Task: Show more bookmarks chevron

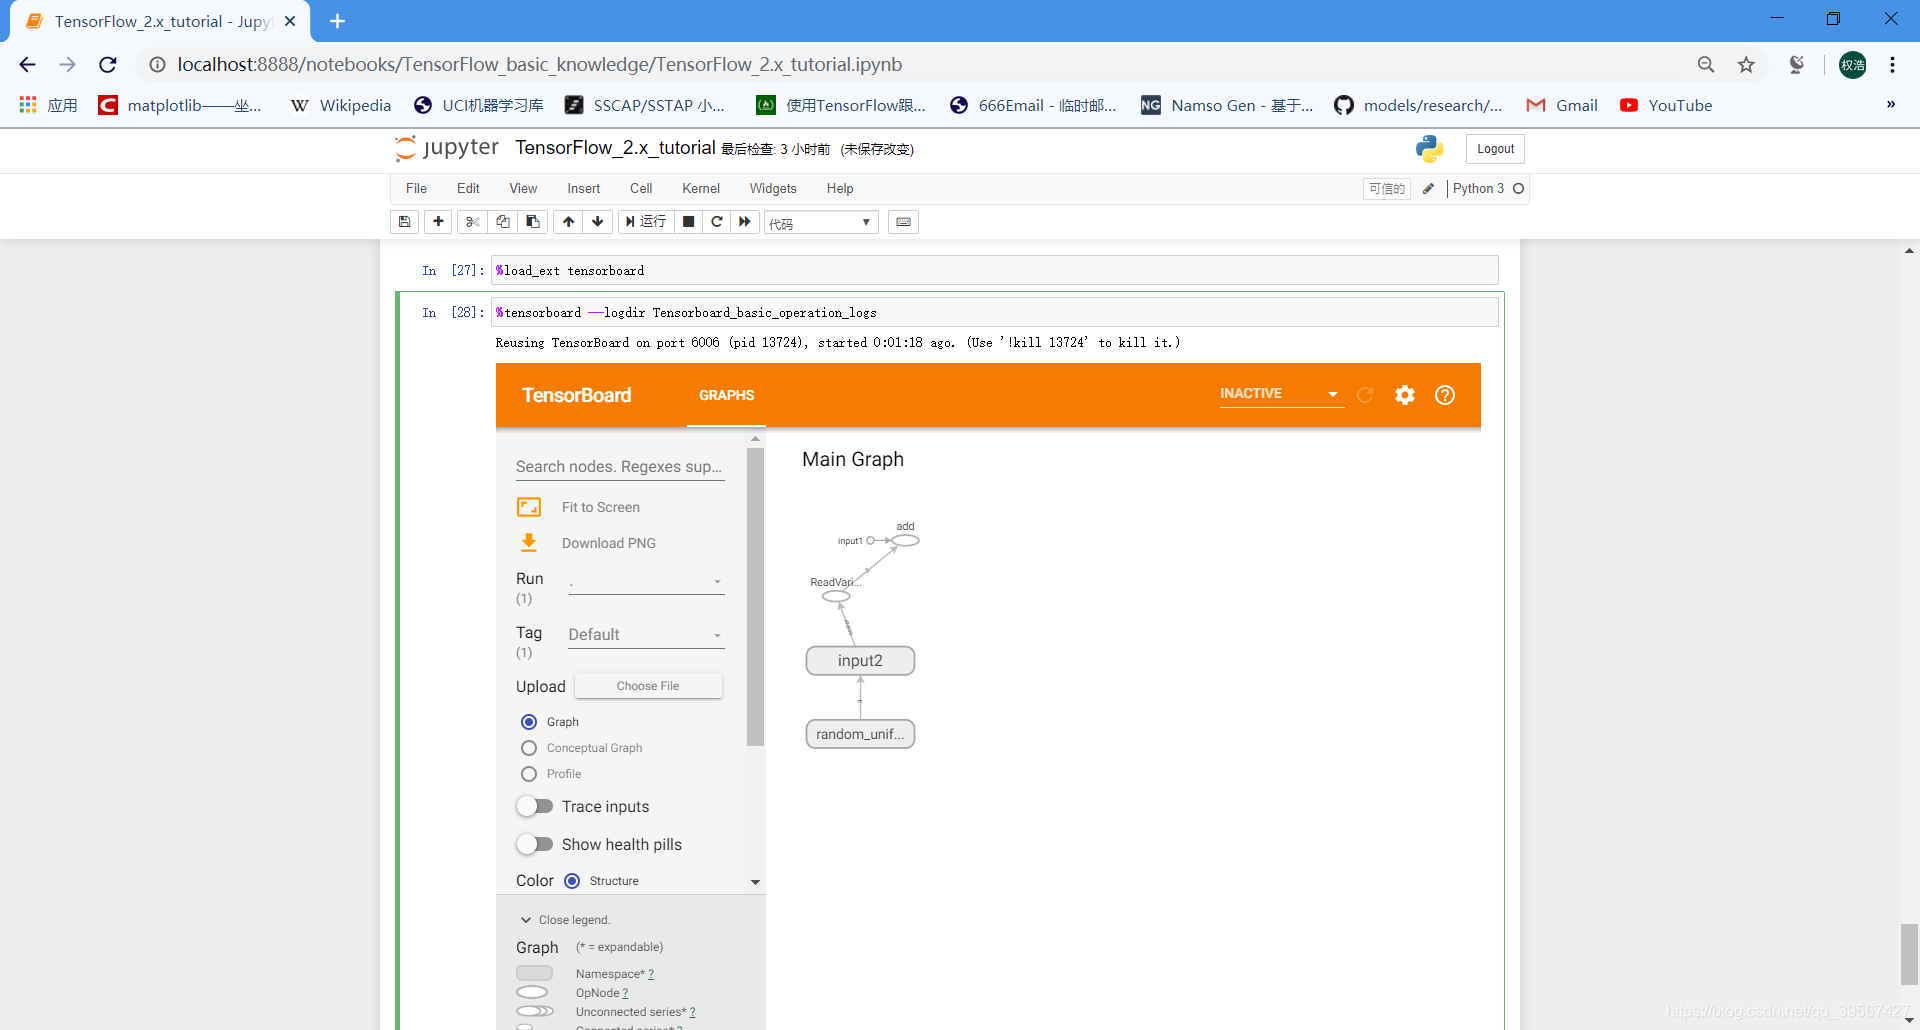Action: [x=1891, y=104]
